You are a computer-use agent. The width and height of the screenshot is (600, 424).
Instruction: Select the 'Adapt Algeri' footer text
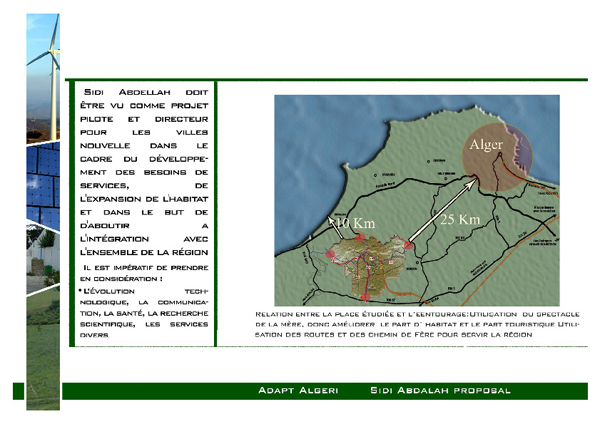[298, 390]
